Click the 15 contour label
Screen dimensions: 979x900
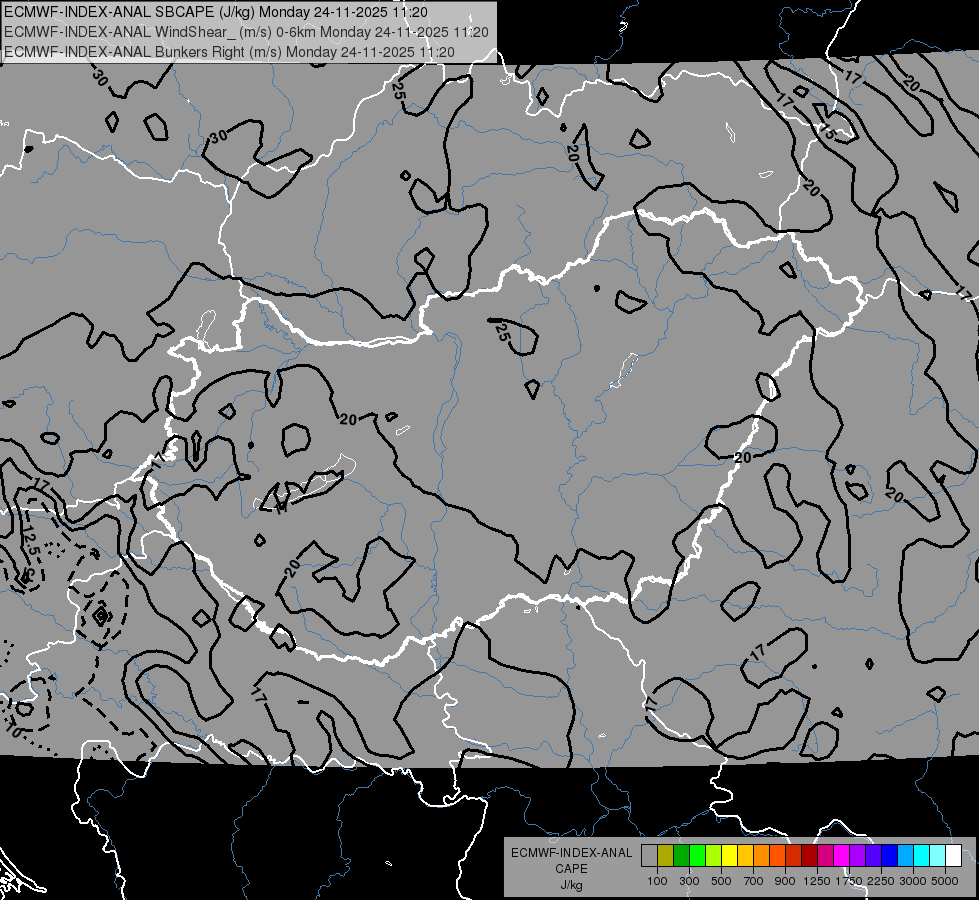point(827,132)
